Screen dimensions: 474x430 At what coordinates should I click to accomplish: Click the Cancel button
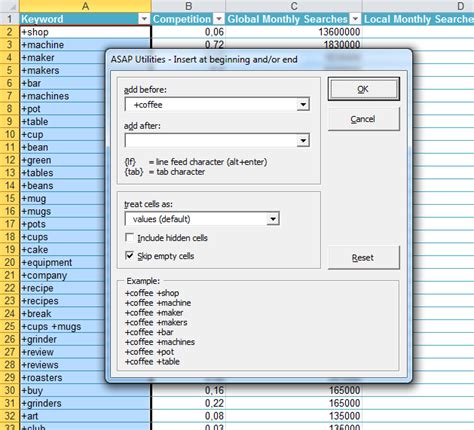pos(363,119)
